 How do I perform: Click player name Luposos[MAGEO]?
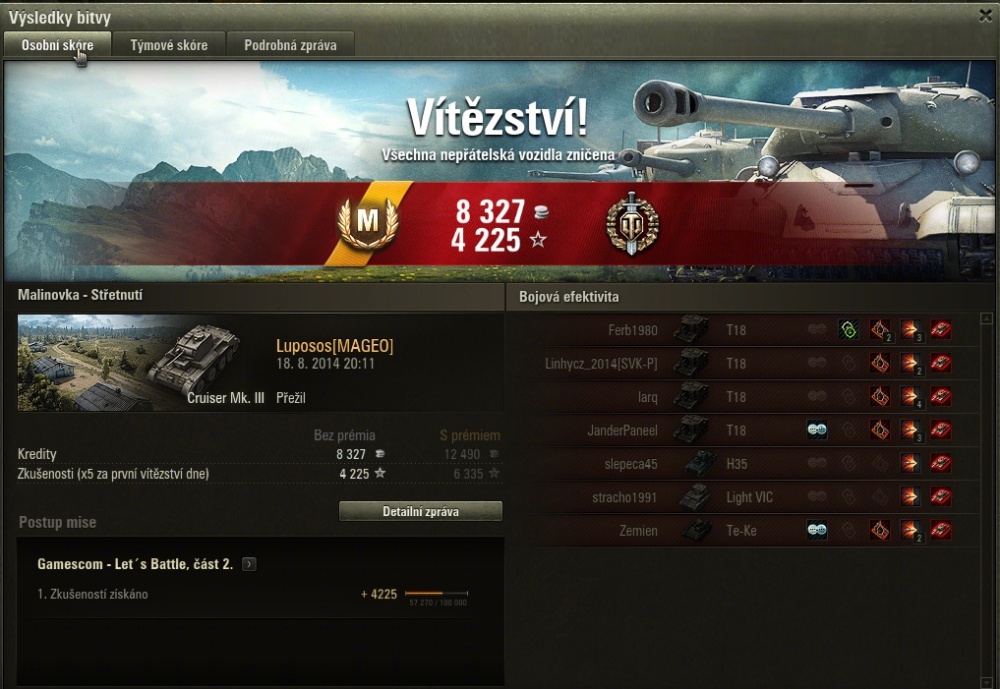click(x=335, y=346)
